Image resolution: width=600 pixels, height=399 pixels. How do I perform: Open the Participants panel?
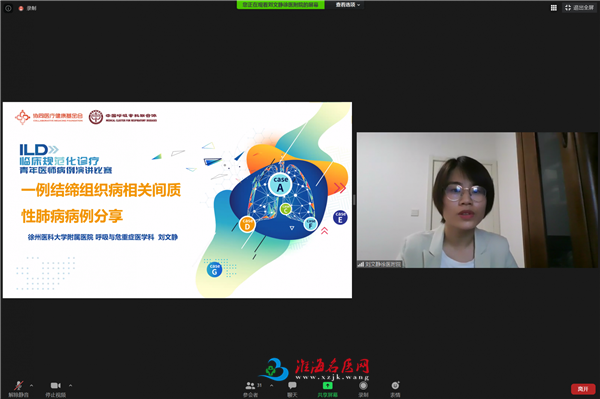tap(251, 389)
